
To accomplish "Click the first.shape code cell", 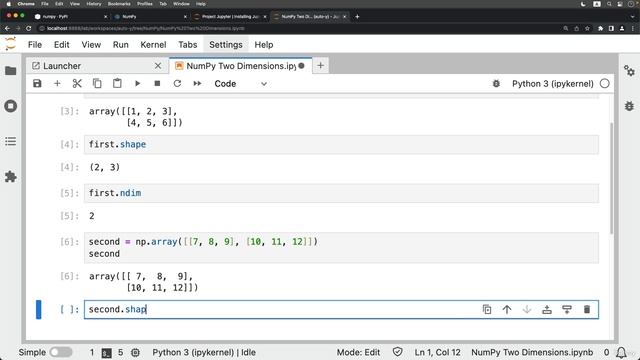I will tap(341, 144).
